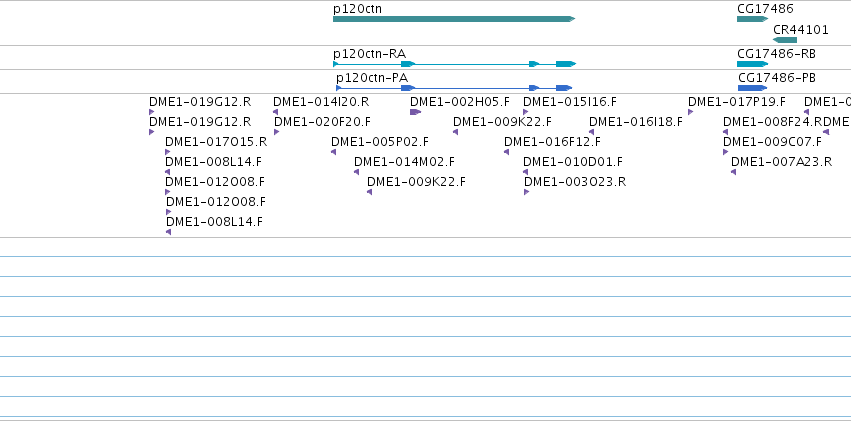Screen dimensions: 851x421
Task: Click the DME1-016I18.F feature label
Action: point(636,122)
